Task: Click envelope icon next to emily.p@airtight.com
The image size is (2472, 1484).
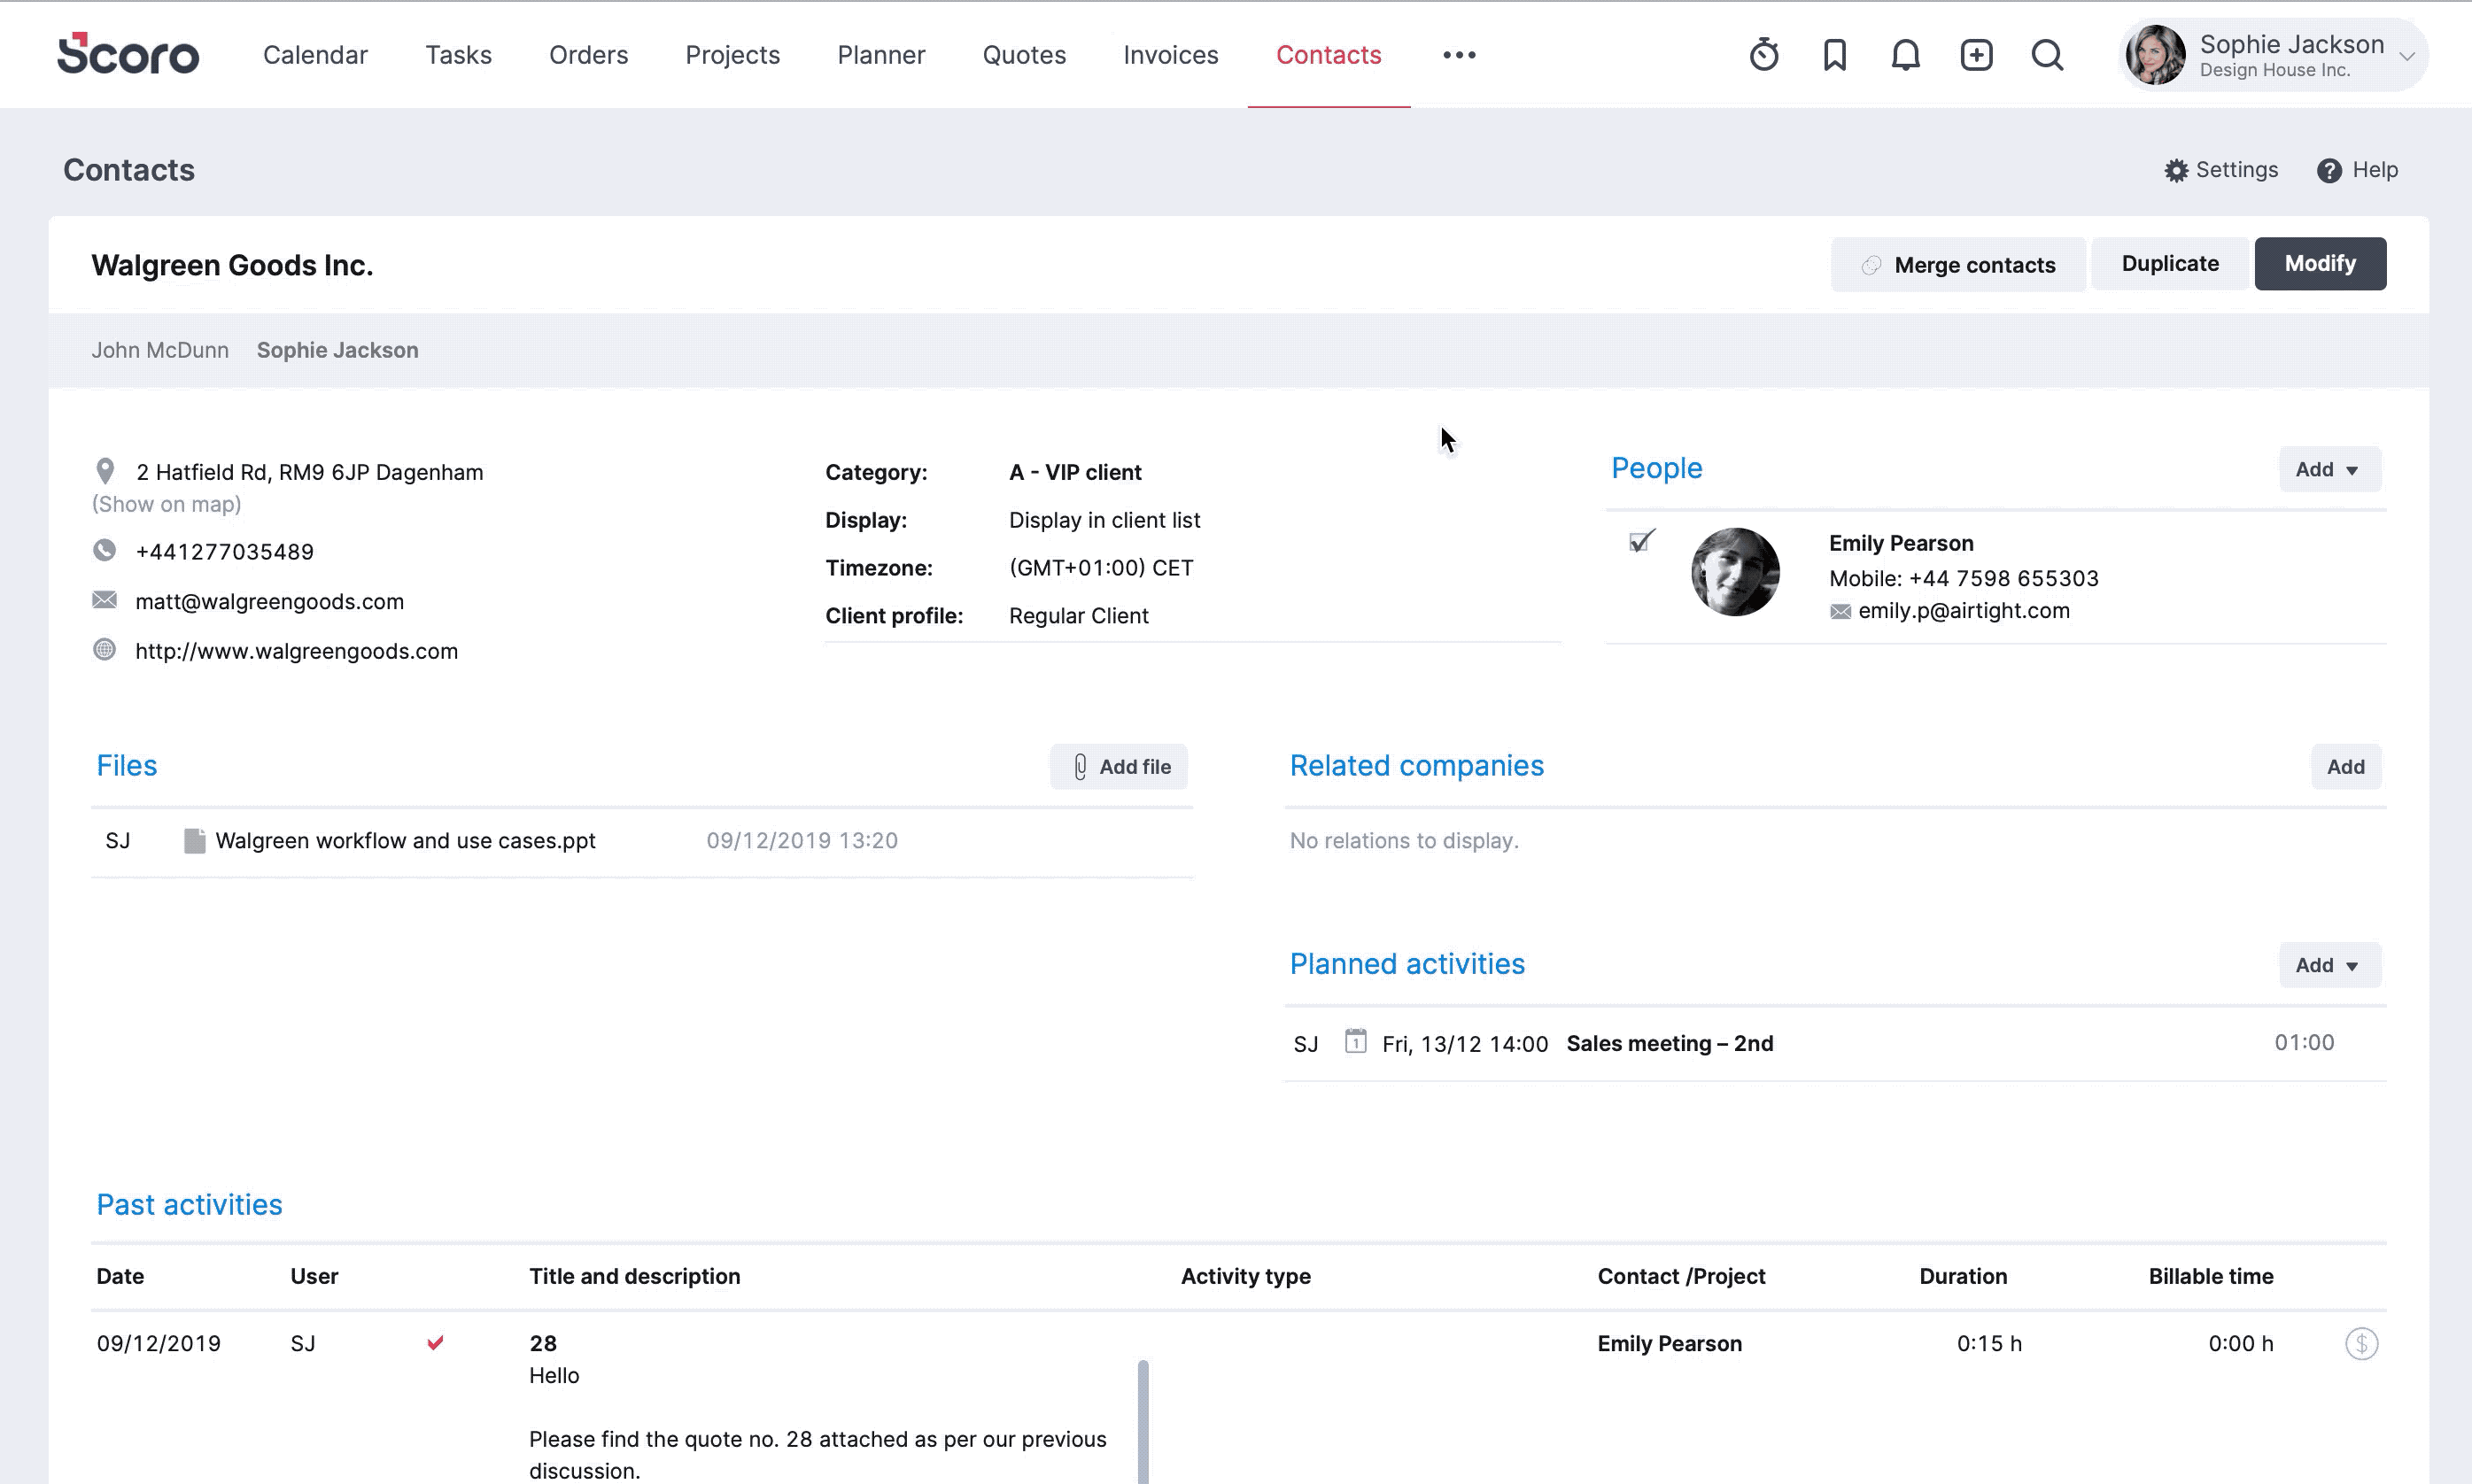Action: 1840,611
